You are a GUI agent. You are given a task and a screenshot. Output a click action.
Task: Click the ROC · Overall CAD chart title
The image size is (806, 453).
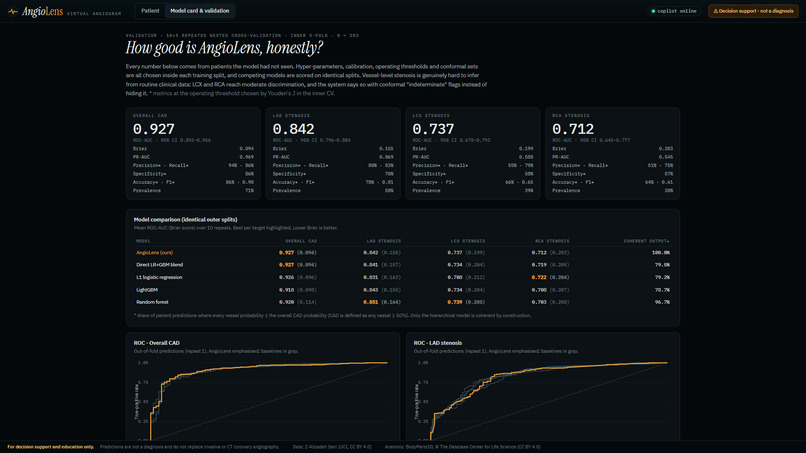(x=157, y=343)
